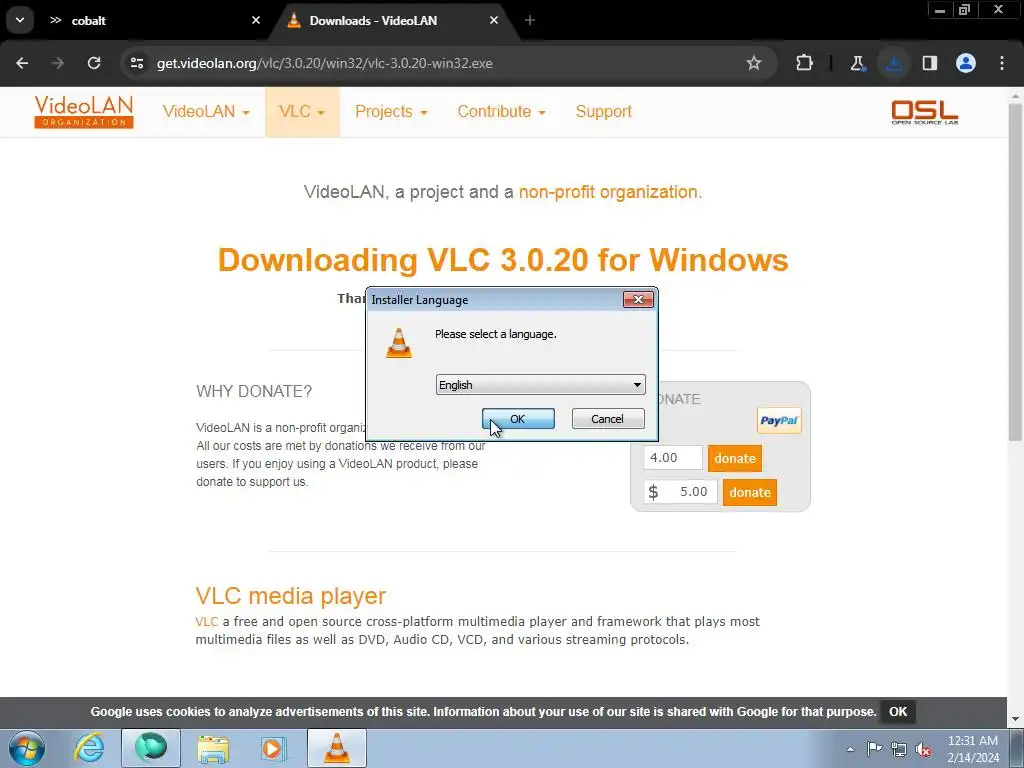Click the VideoLAN Organization logo

tap(84, 112)
